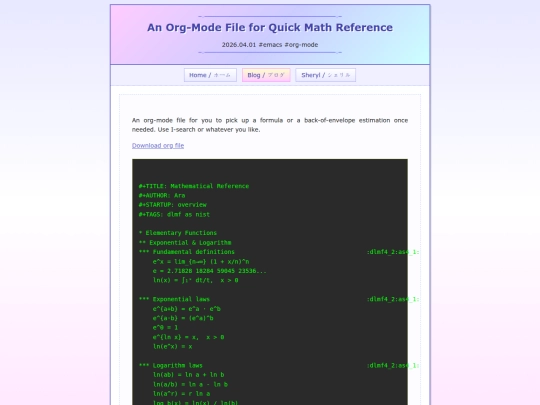
Task: Click the e^(a+b) = e^a · e^b line
Action: click(187, 309)
